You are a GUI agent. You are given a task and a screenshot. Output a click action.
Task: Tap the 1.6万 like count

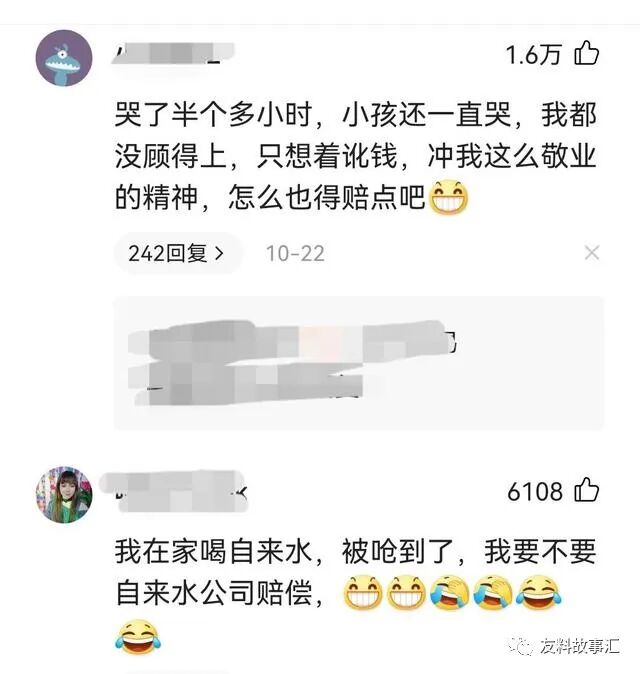tap(533, 55)
